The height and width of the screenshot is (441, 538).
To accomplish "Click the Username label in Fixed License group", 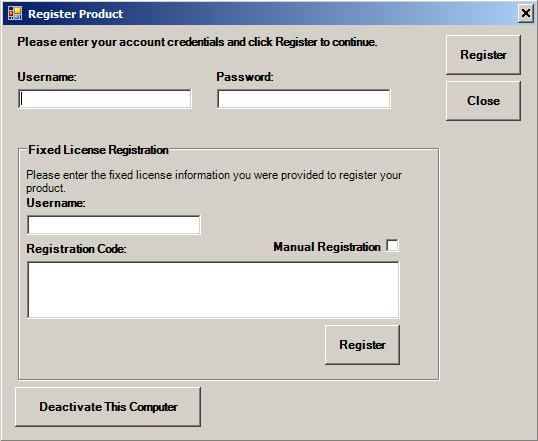I will click(56, 203).
